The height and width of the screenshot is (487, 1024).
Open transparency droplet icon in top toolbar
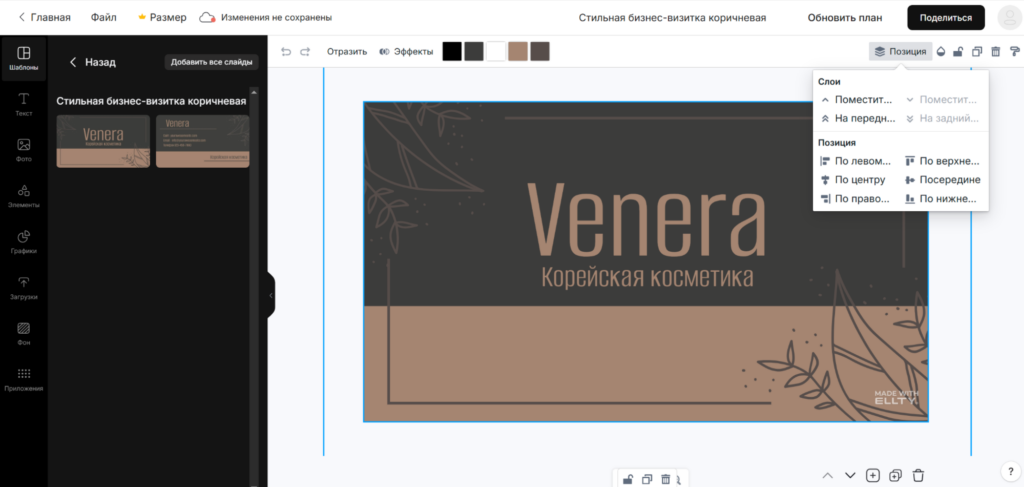coord(941,52)
